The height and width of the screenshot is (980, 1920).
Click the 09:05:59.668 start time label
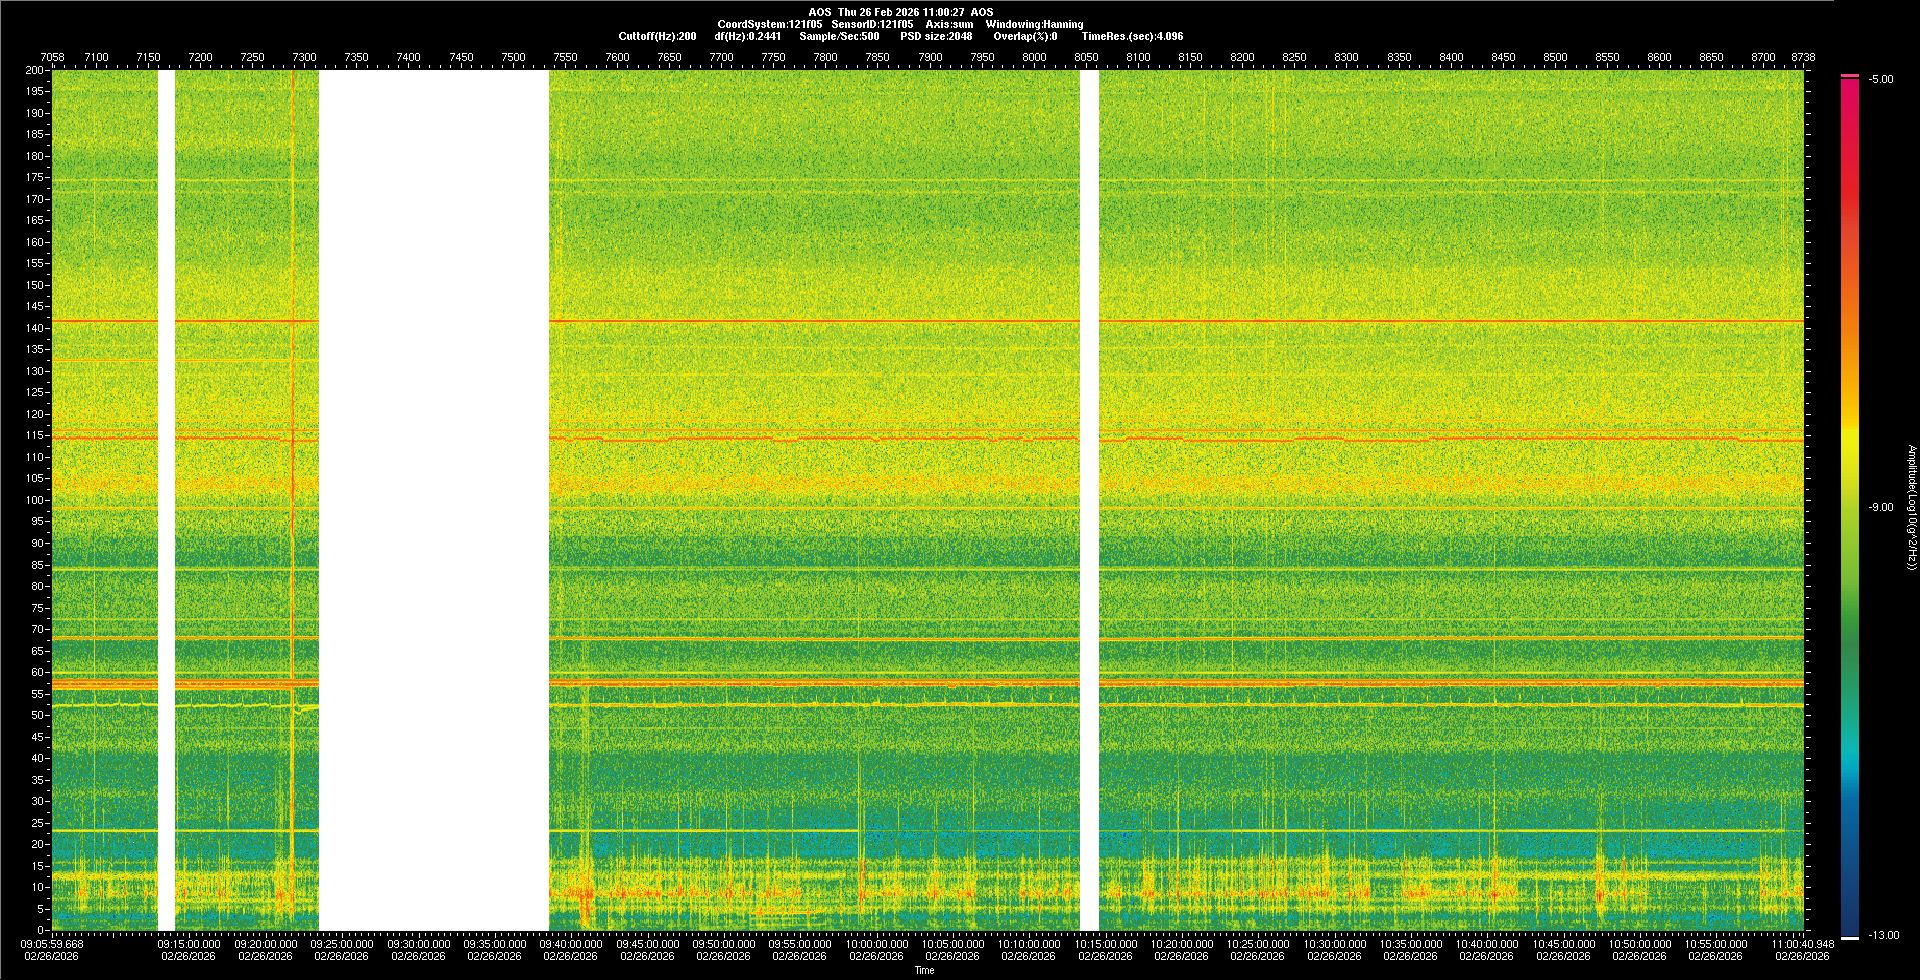(x=53, y=944)
